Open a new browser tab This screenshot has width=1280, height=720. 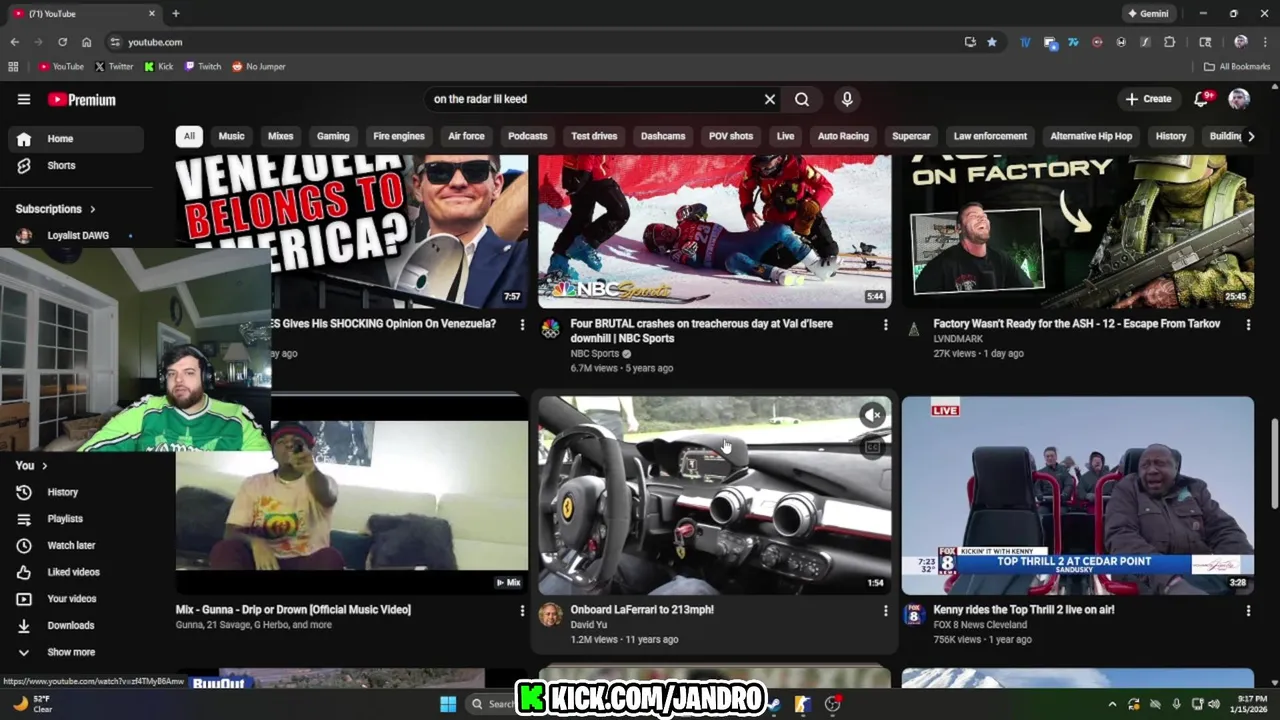(176, 14)
